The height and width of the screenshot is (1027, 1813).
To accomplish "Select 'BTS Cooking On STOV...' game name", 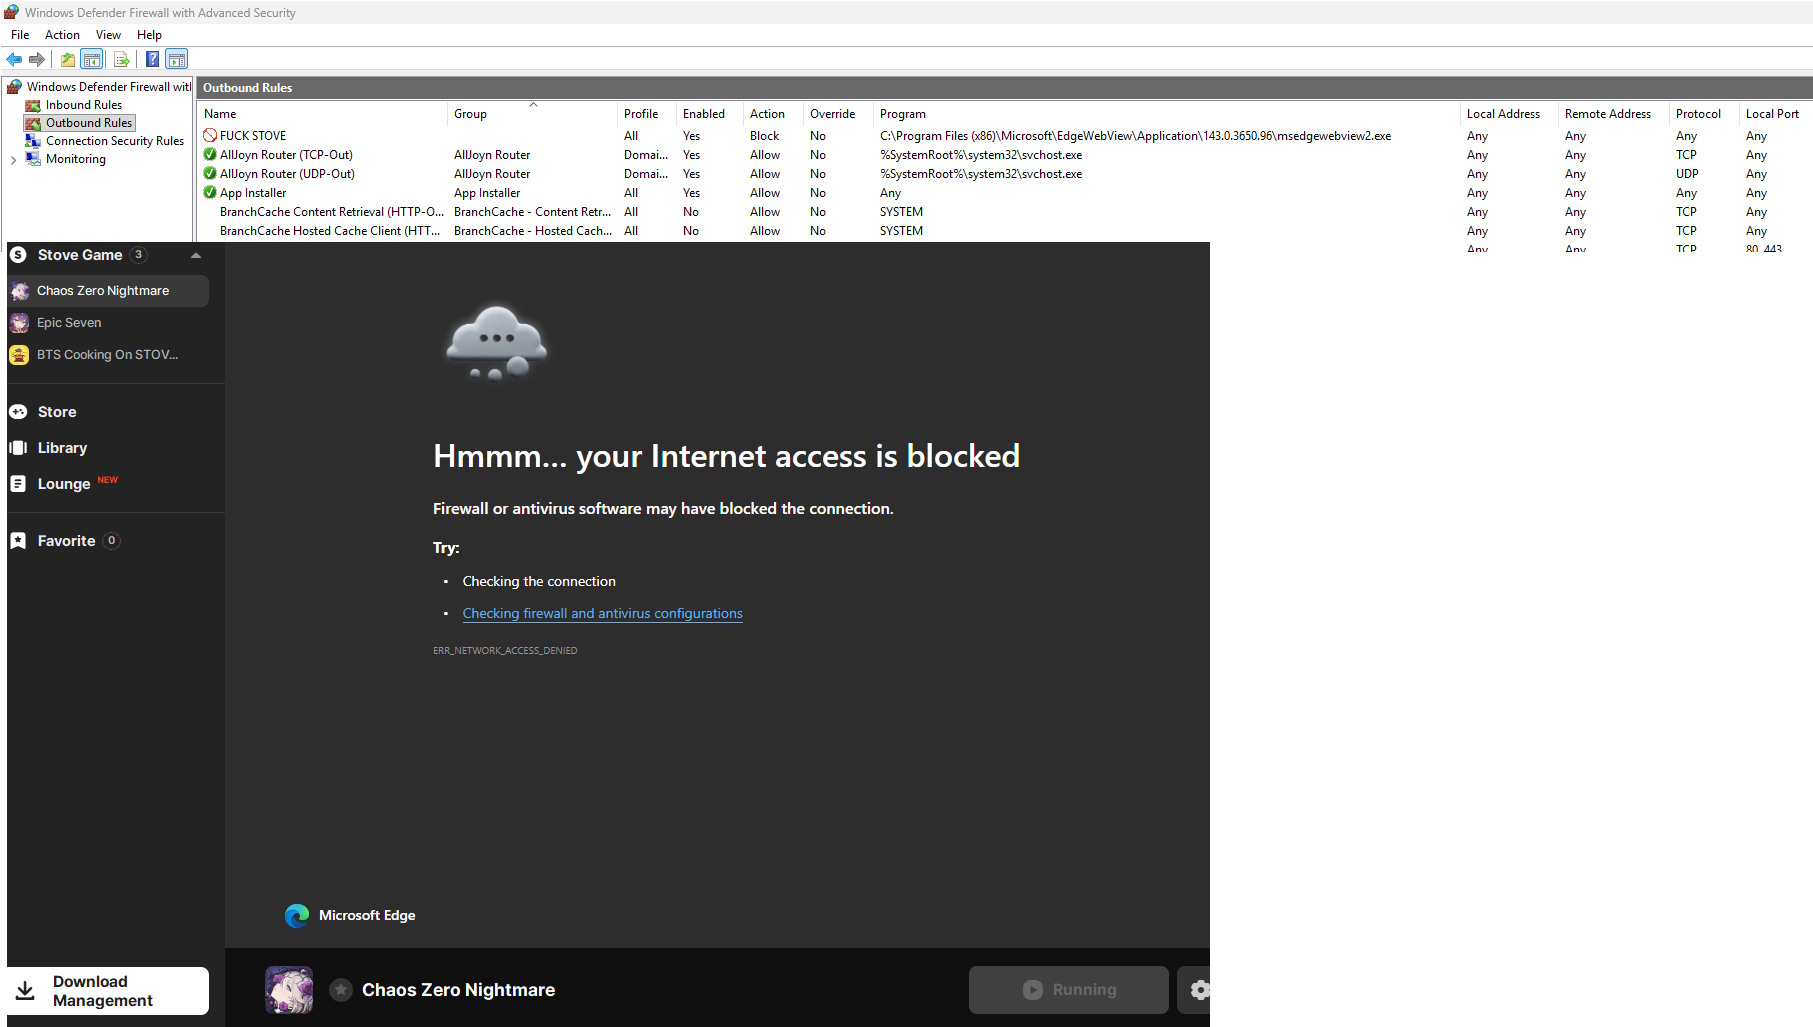I will (107, 355).
